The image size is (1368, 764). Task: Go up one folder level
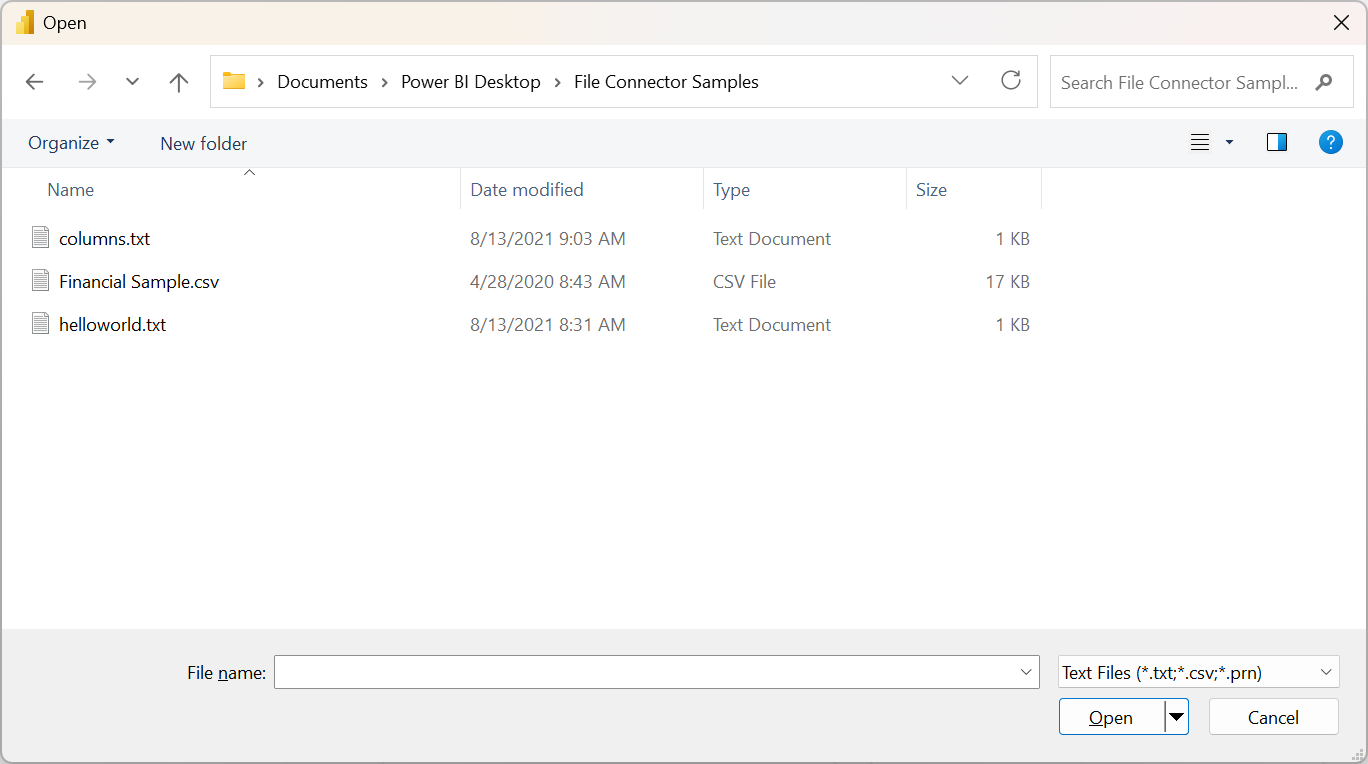point(179,82)
